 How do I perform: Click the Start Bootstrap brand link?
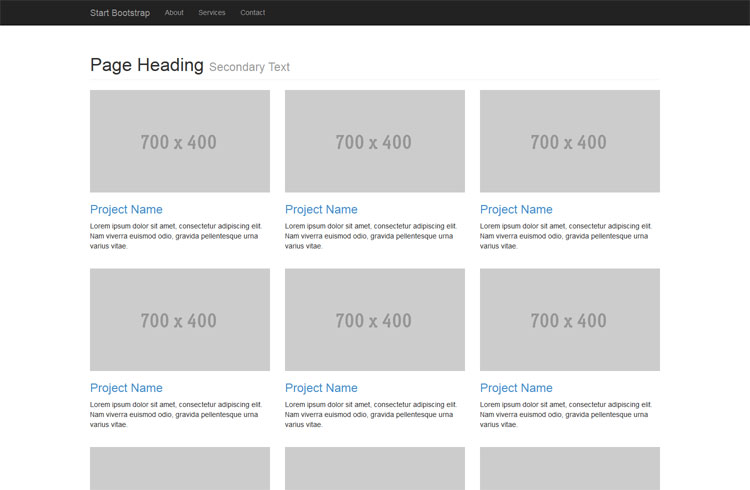(120, 13)
